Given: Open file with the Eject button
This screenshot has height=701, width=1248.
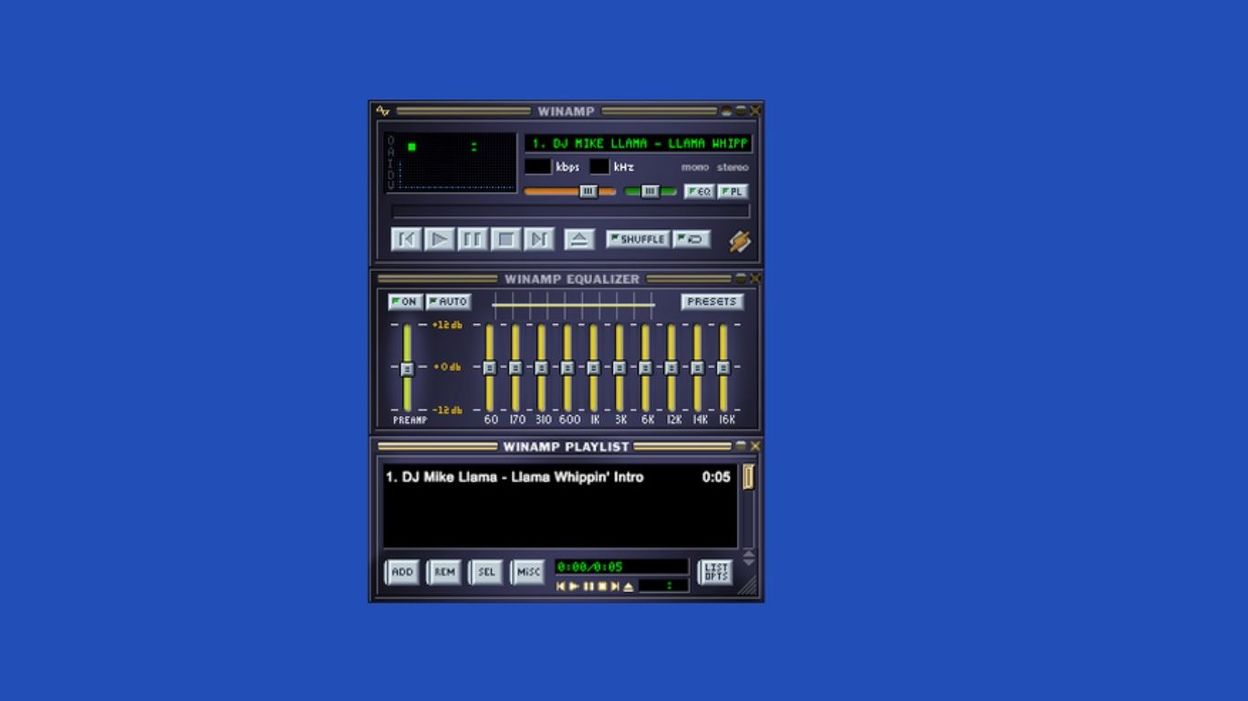Looking at the screenshot, I should click(579, 239).
